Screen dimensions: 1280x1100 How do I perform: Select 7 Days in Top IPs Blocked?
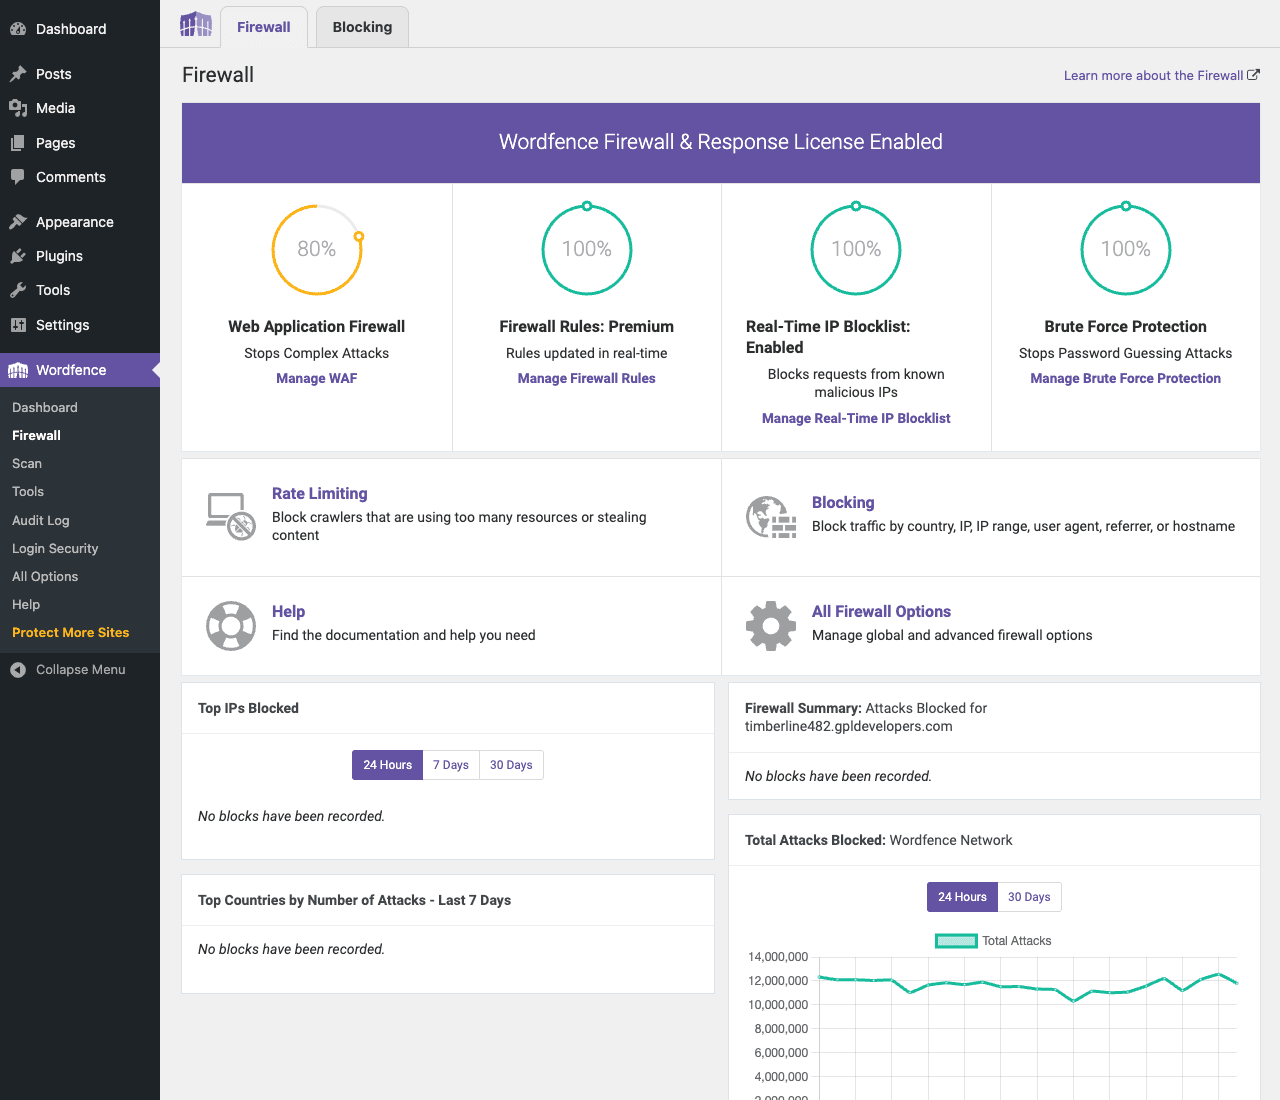pyautogui.click(x=451, y=765)
